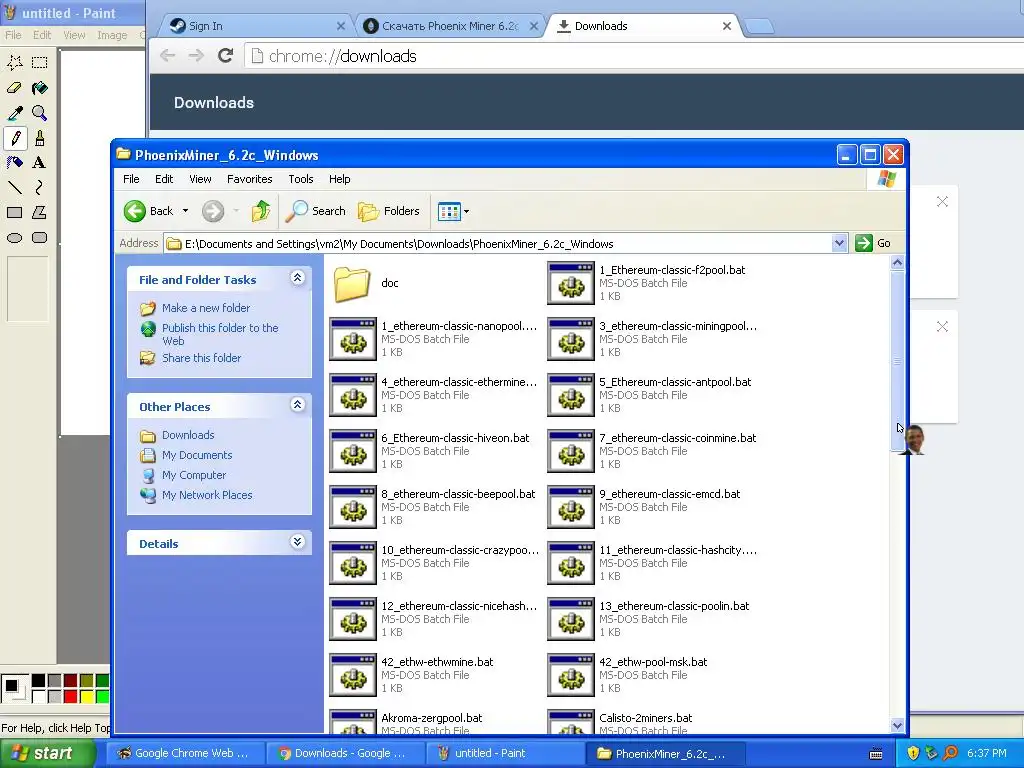Switch to the Sign In Chrome tab
Screen dimensions: 1024x768
click(255, 26)
